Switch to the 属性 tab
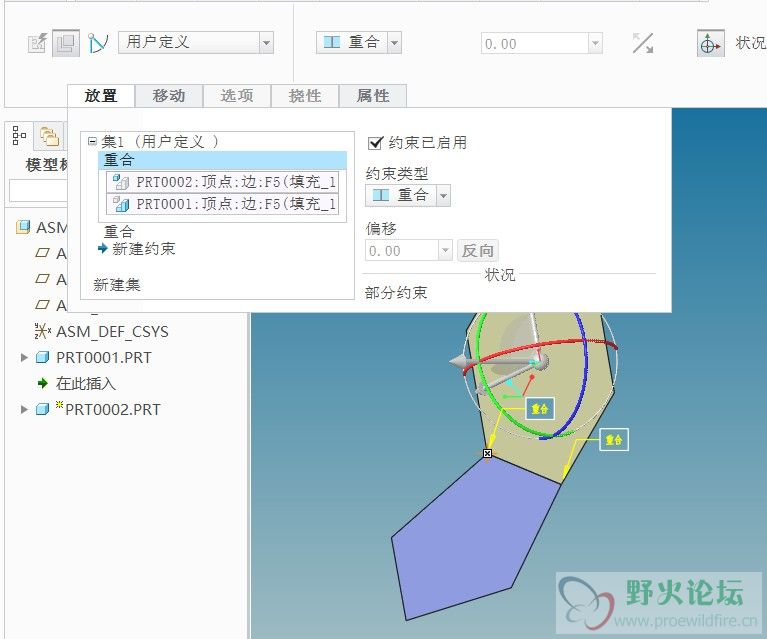This screenshot has width=767, height=639. pos(373,95)
